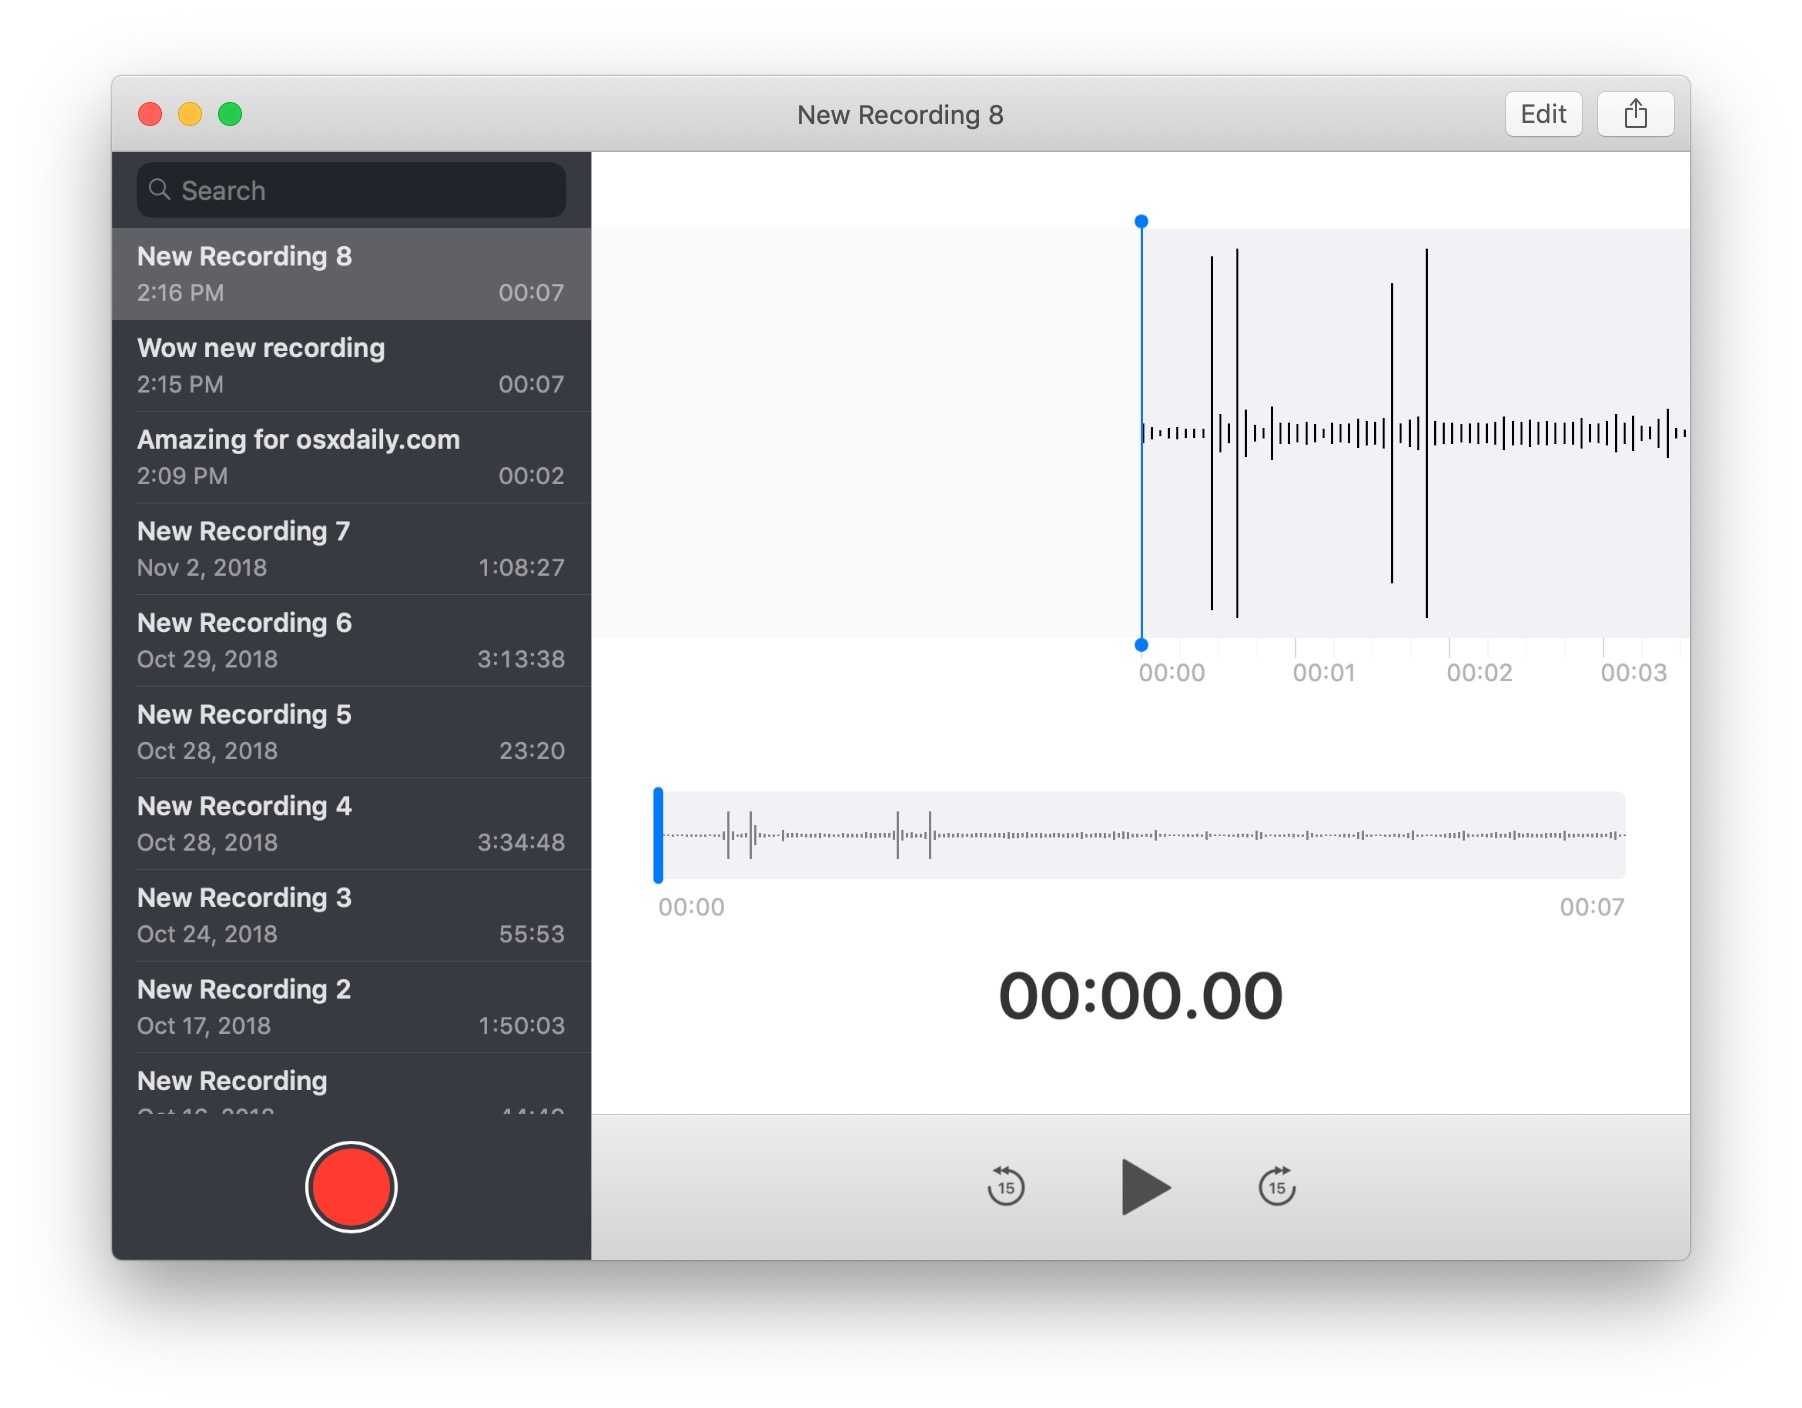Skip forward 15 seconds
Screen dimensions: 1802x1408
pos(1277,1186)
